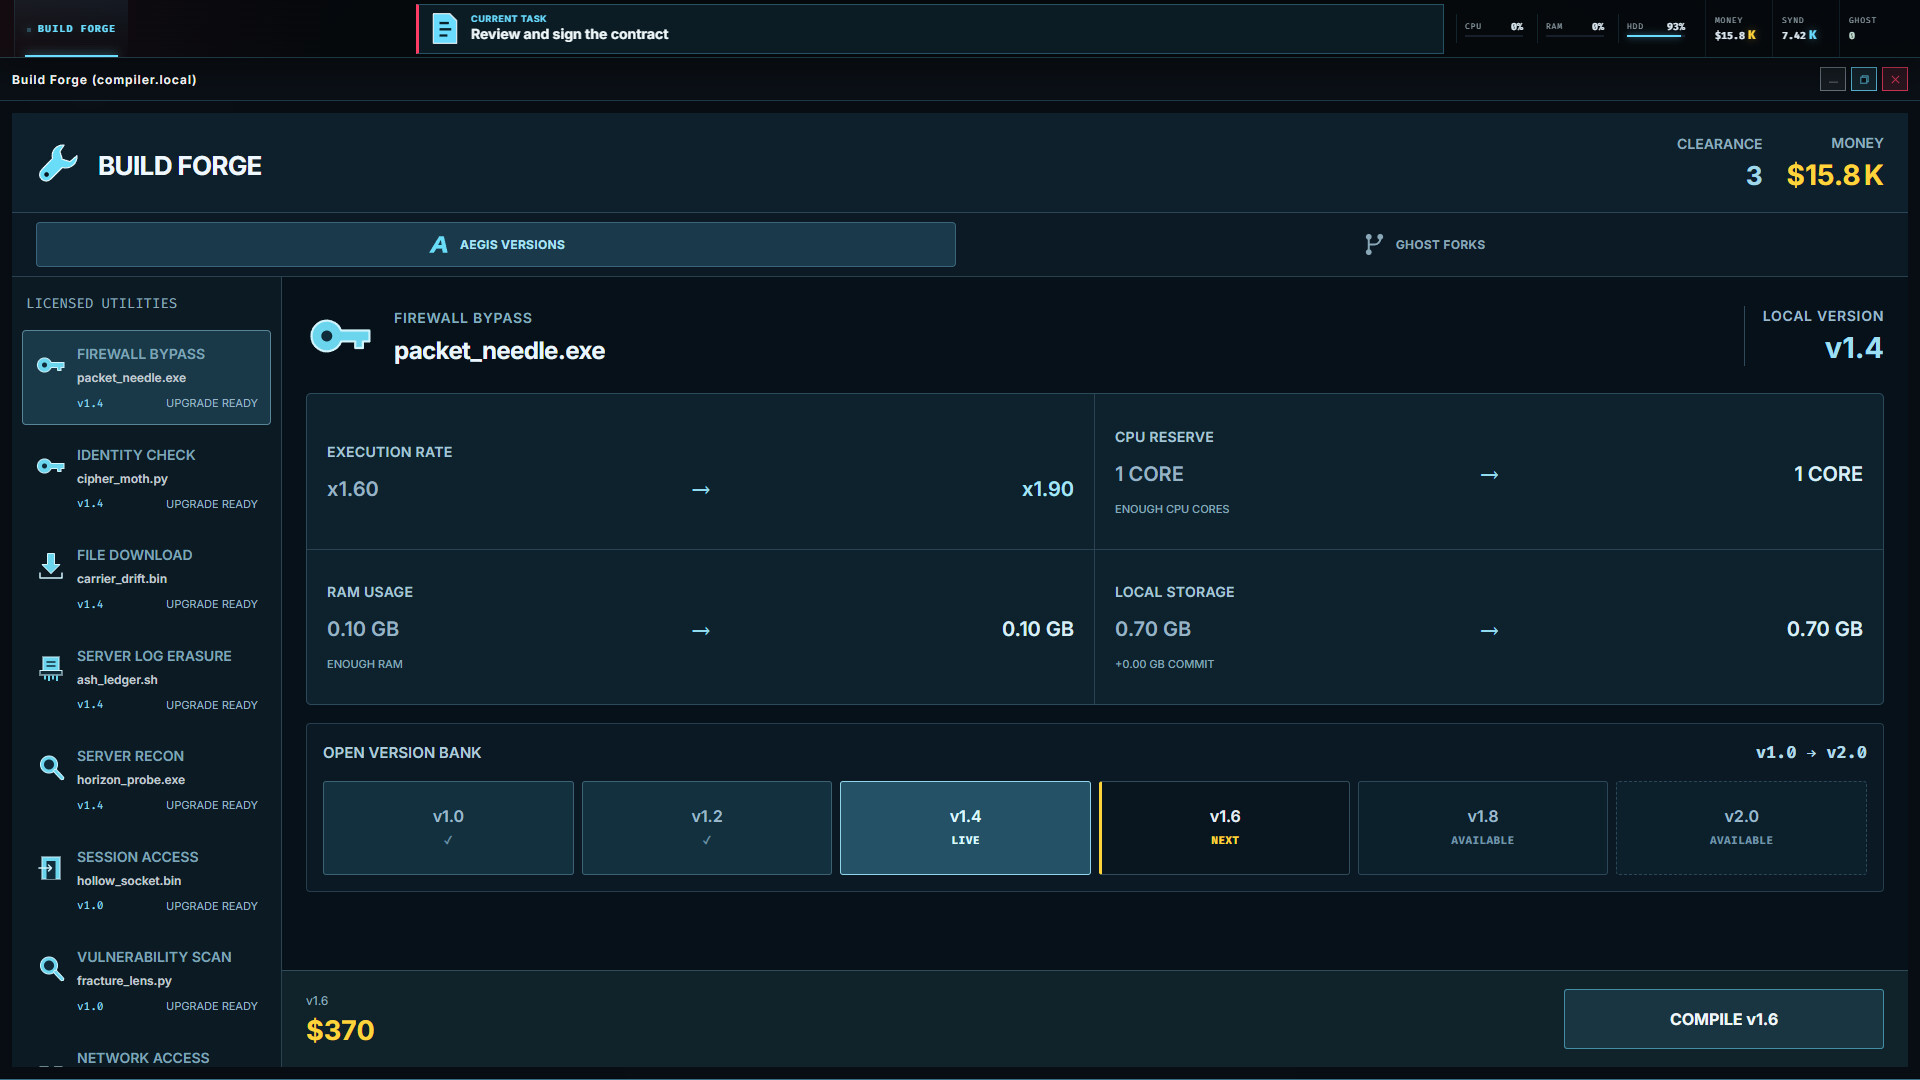Click the Compile v1.6 button

[1724, 1019]
